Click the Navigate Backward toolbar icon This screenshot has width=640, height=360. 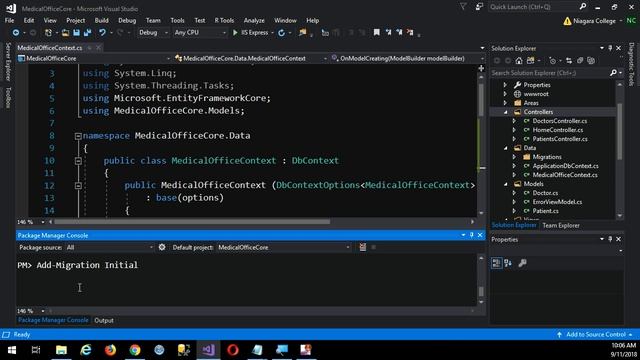[x=16, y=33]
